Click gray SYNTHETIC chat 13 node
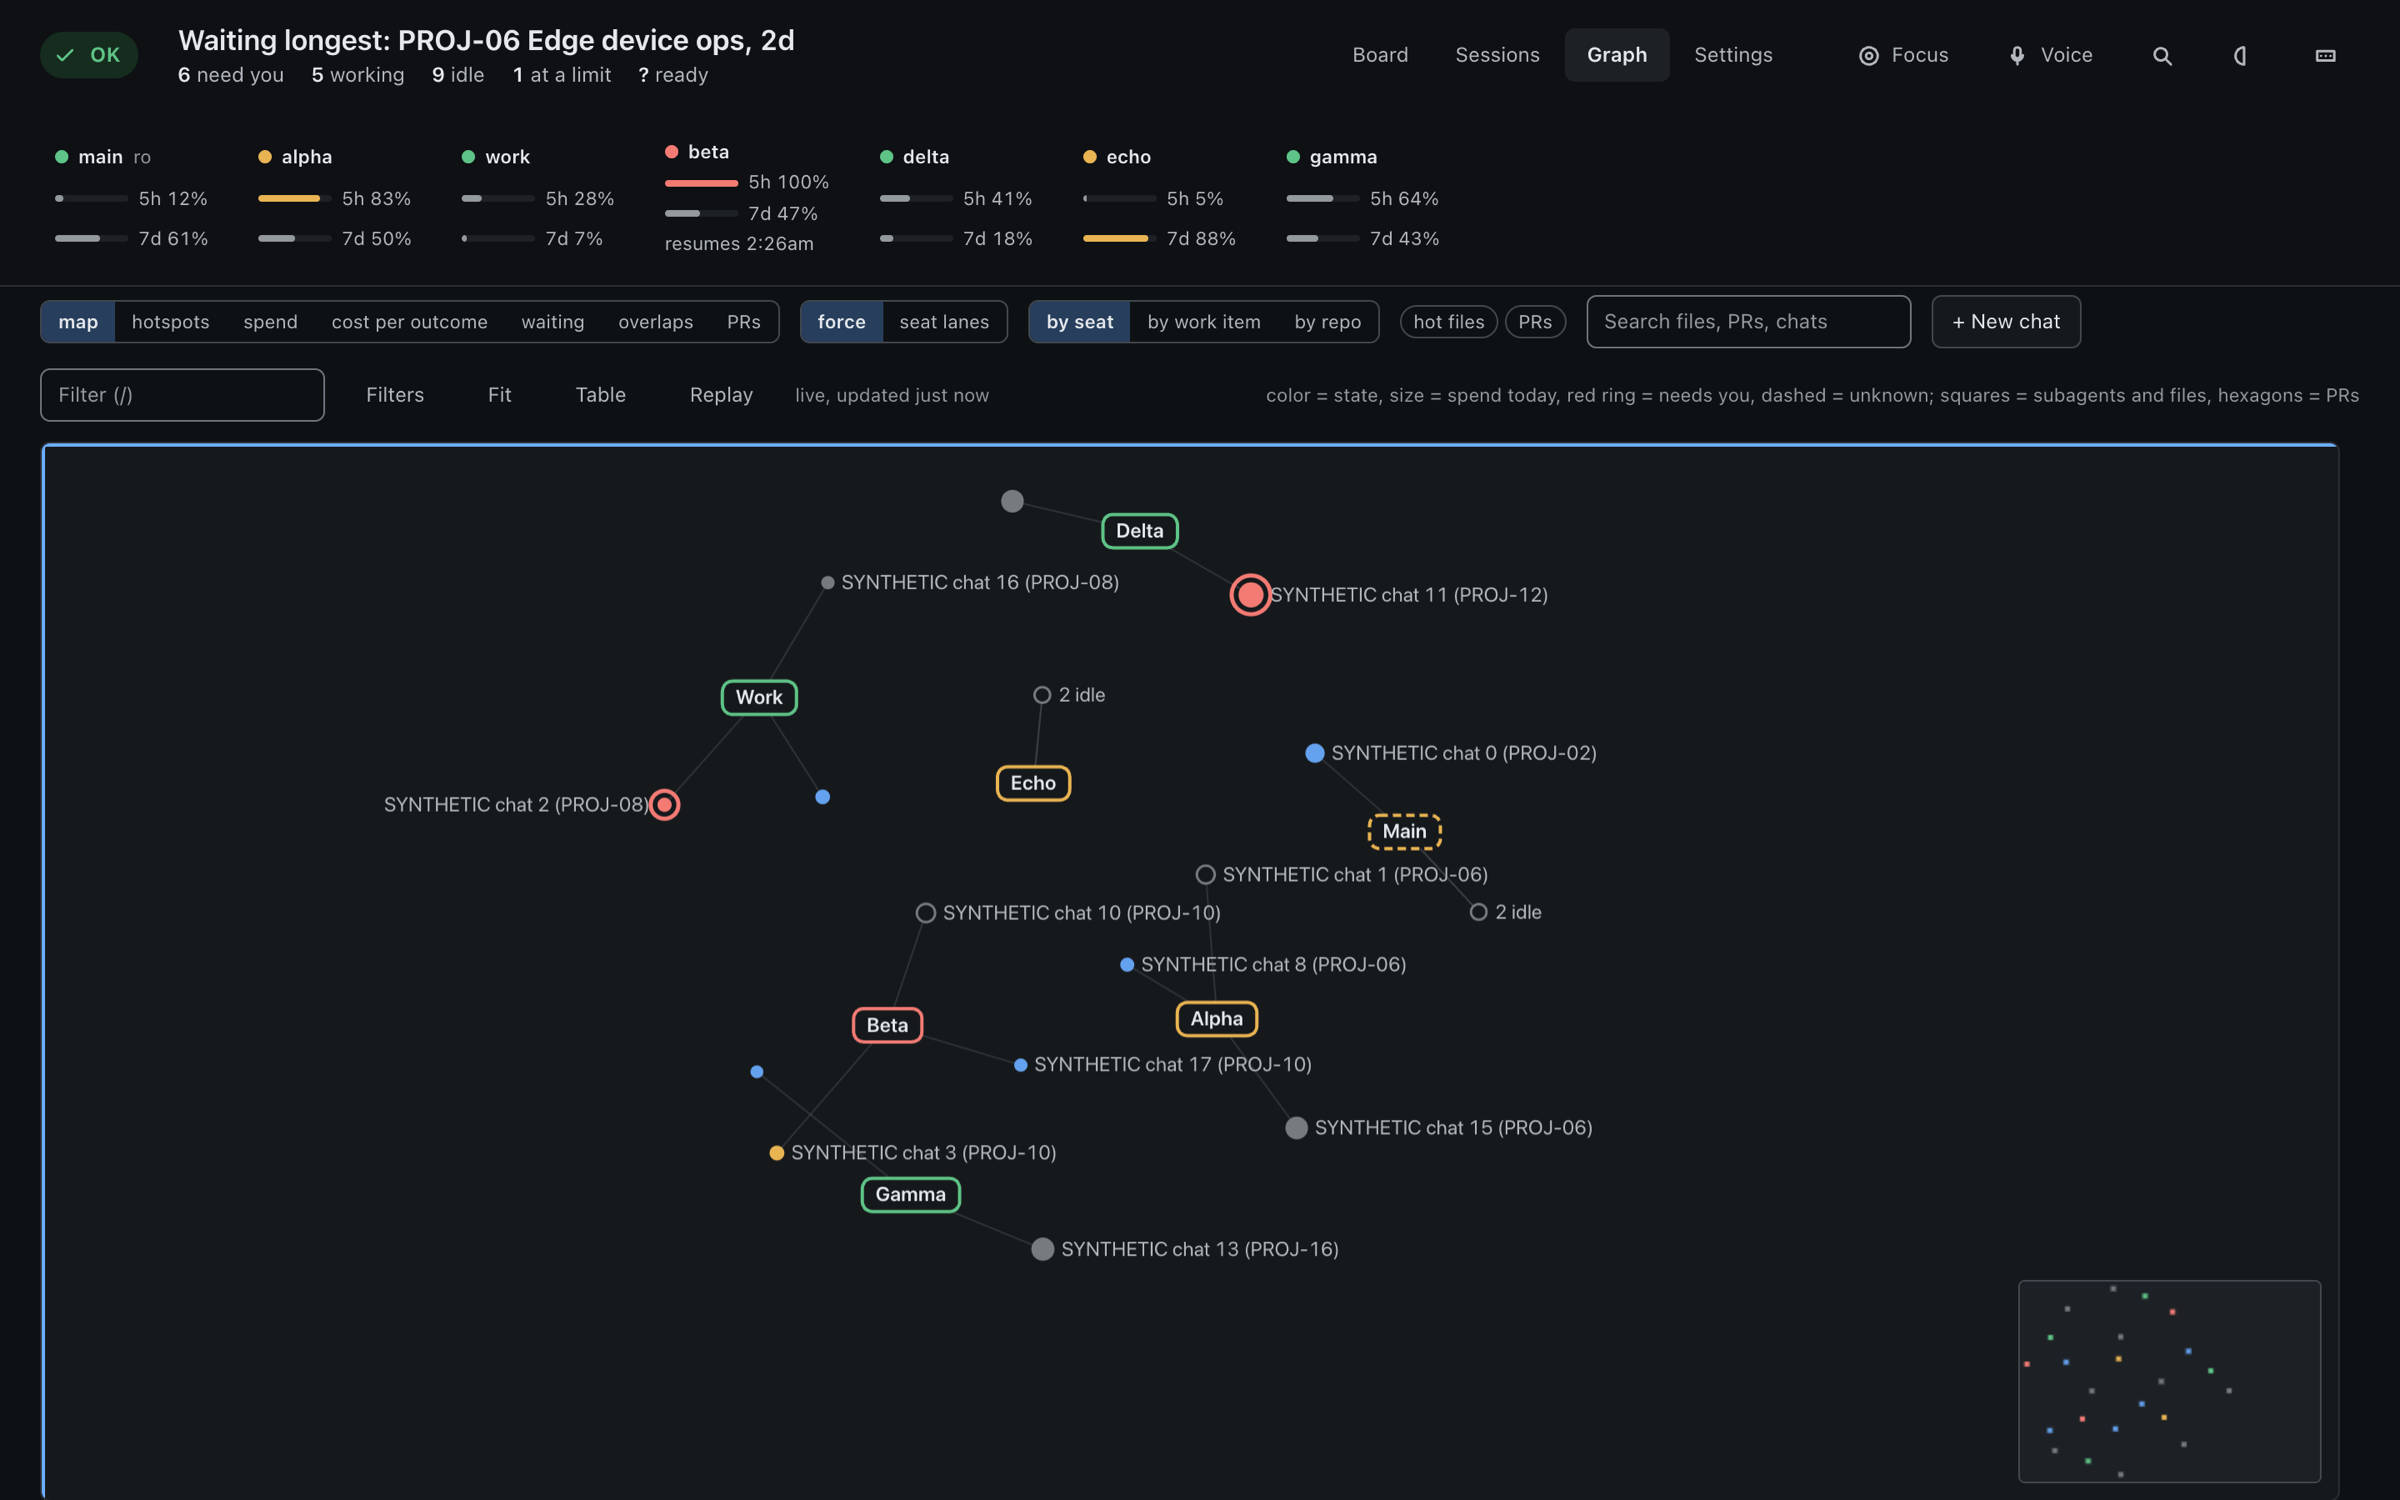2400x1500 pixels. tap(1042, 1249)
